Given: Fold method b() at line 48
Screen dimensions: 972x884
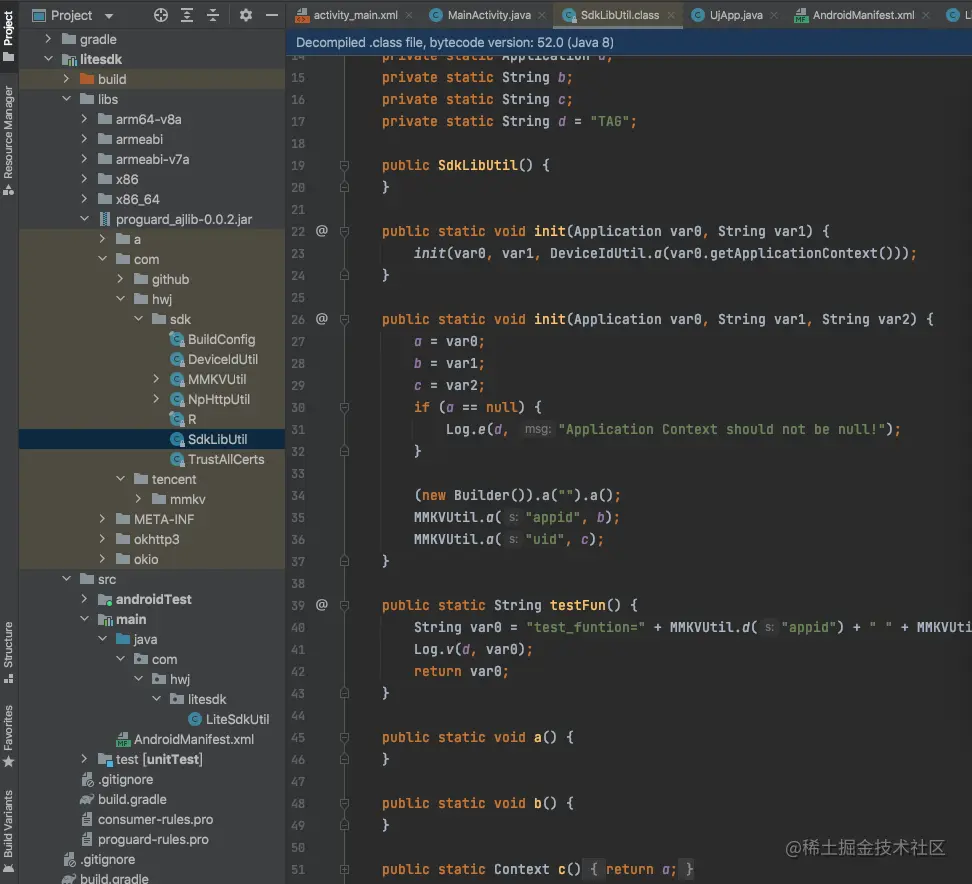Looking at the screenshot, I should tap(344, 803).
